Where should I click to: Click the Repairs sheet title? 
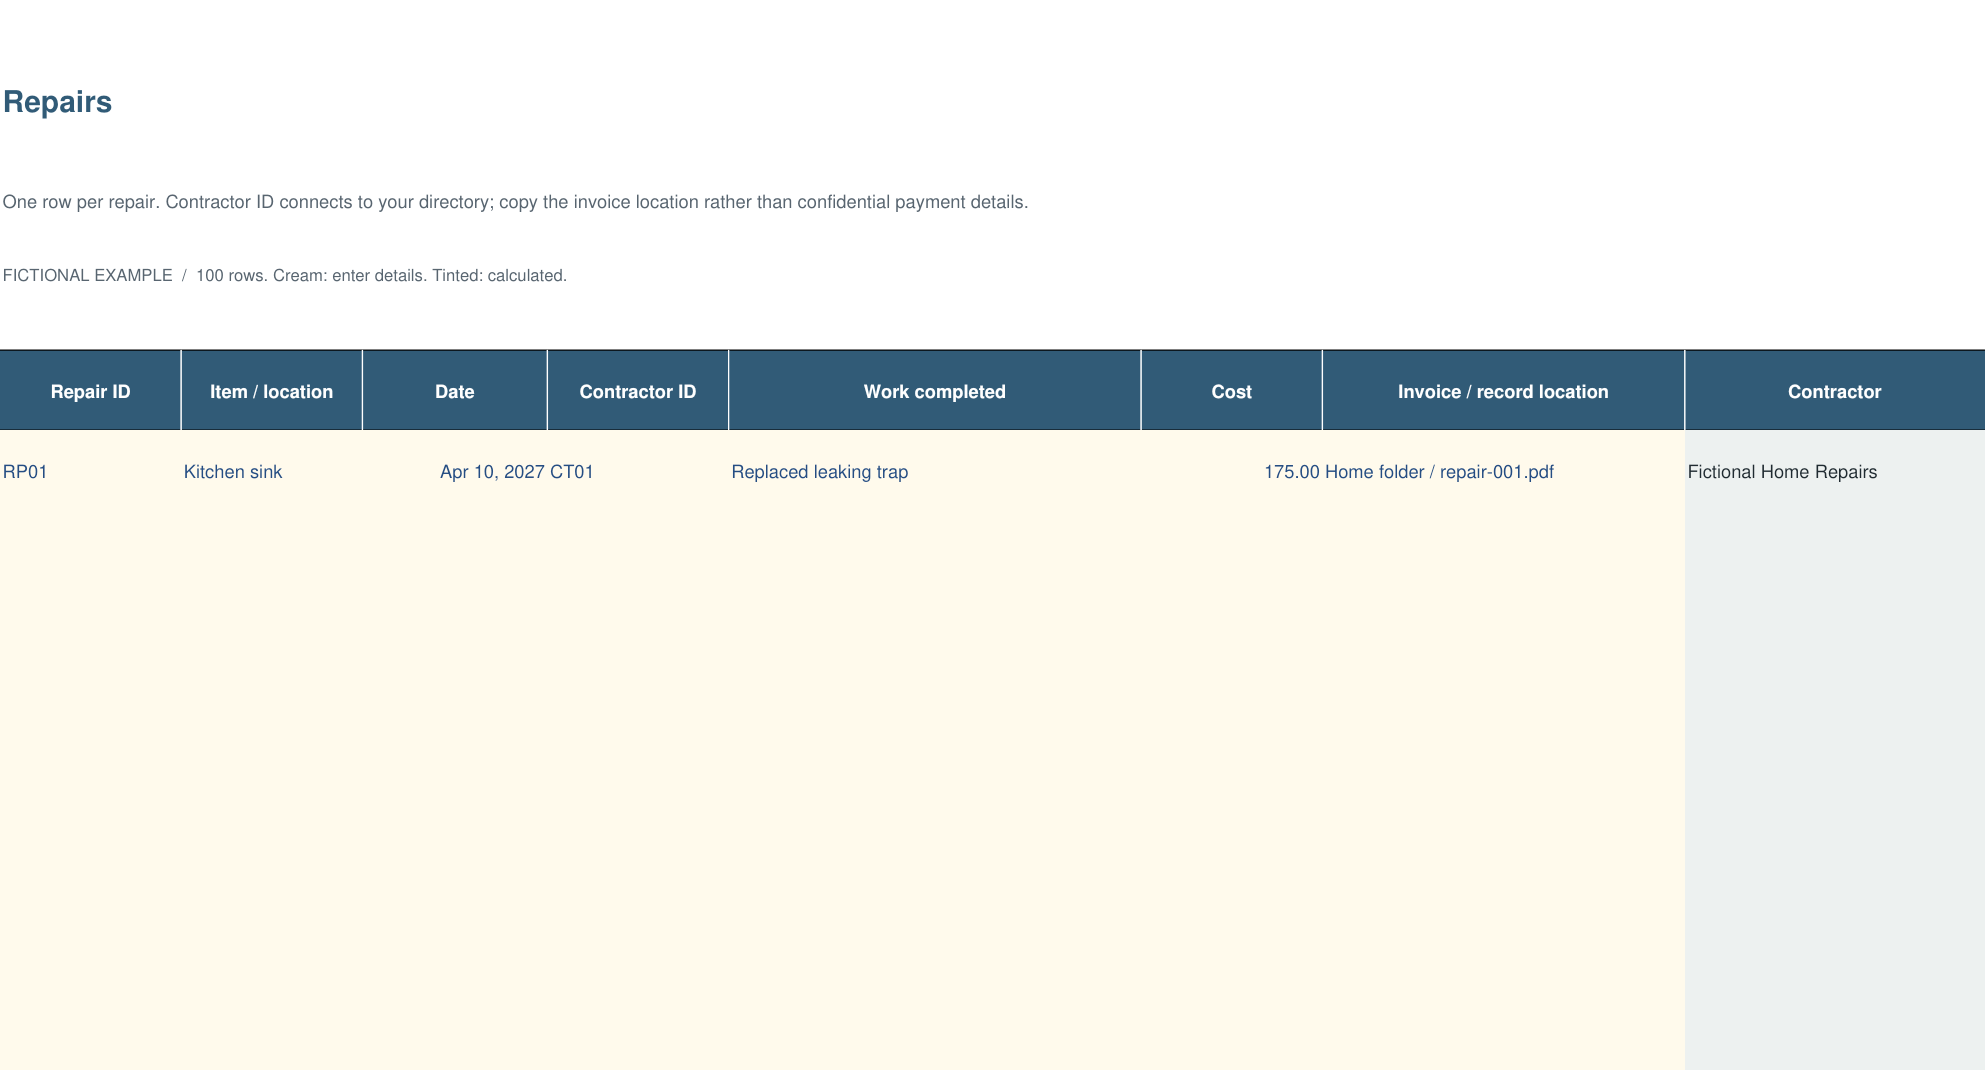57,102
